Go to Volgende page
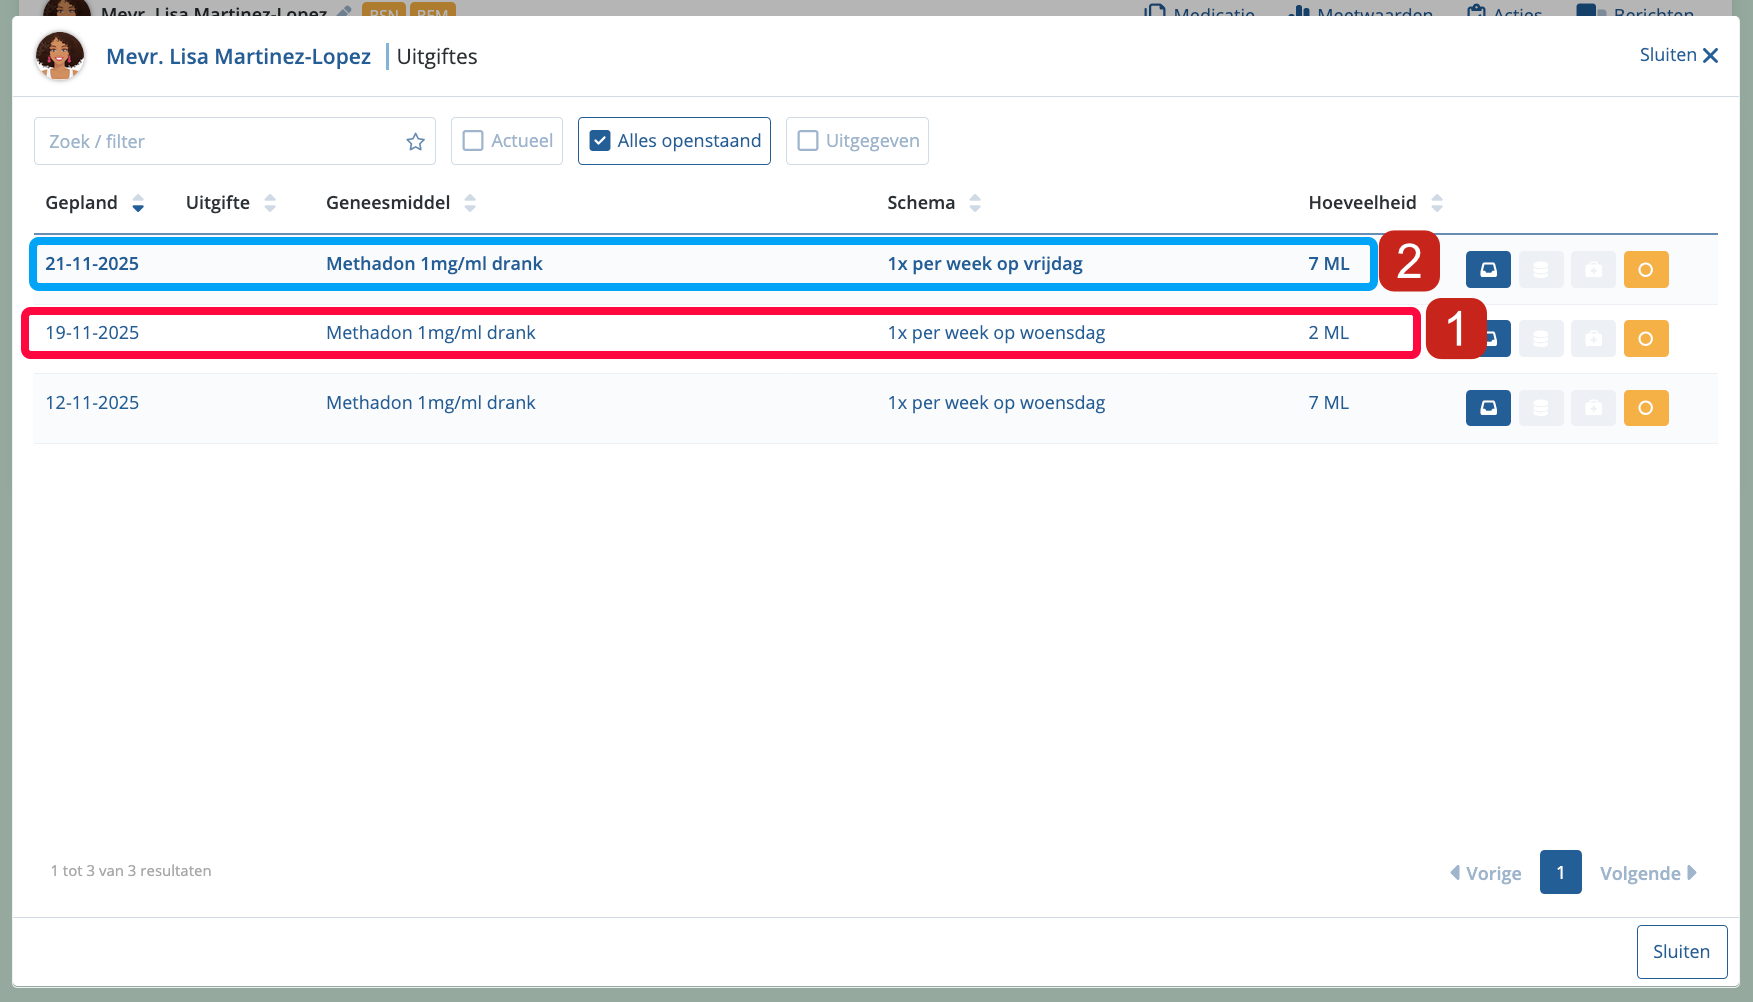This screenshot has width=1753, height=1002. pos(1647,873)
